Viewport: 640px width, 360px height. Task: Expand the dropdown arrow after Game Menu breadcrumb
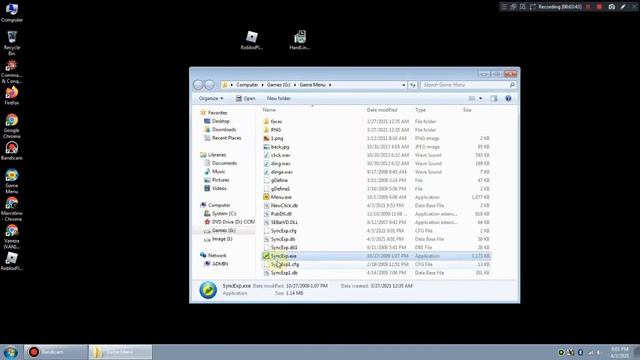click(330, 85)
